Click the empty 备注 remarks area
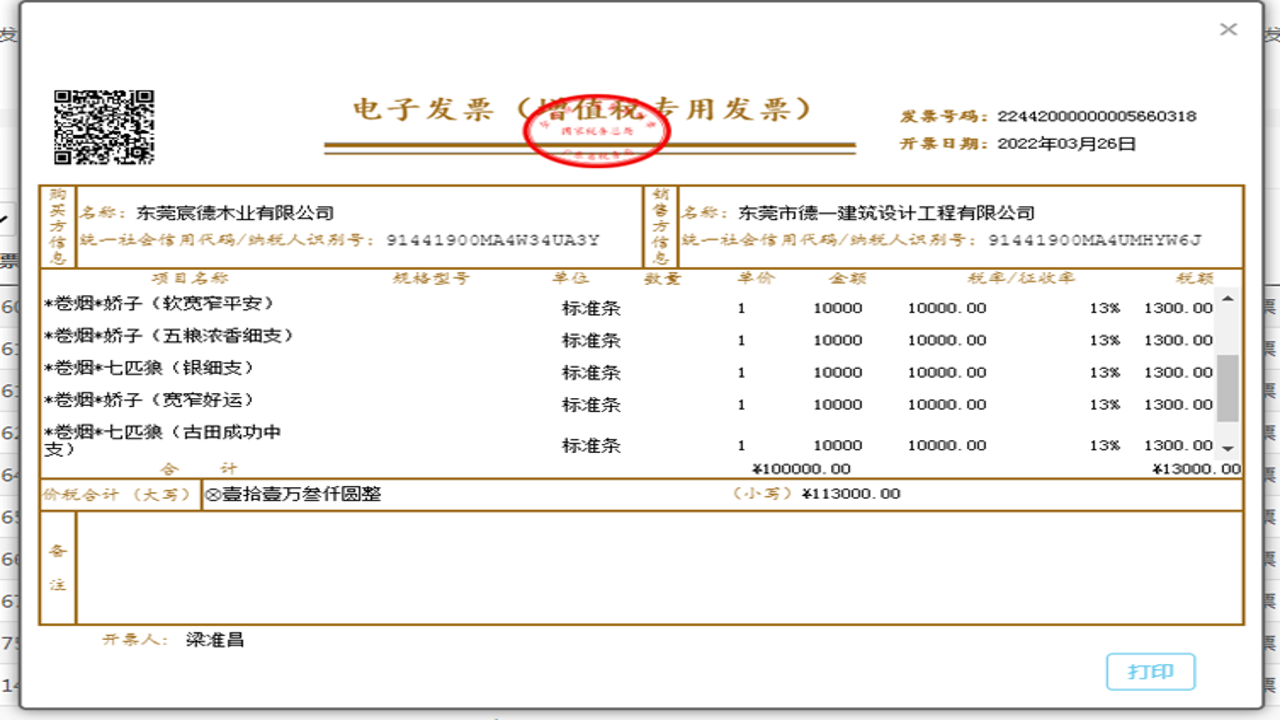 click(x=659, y=568)
